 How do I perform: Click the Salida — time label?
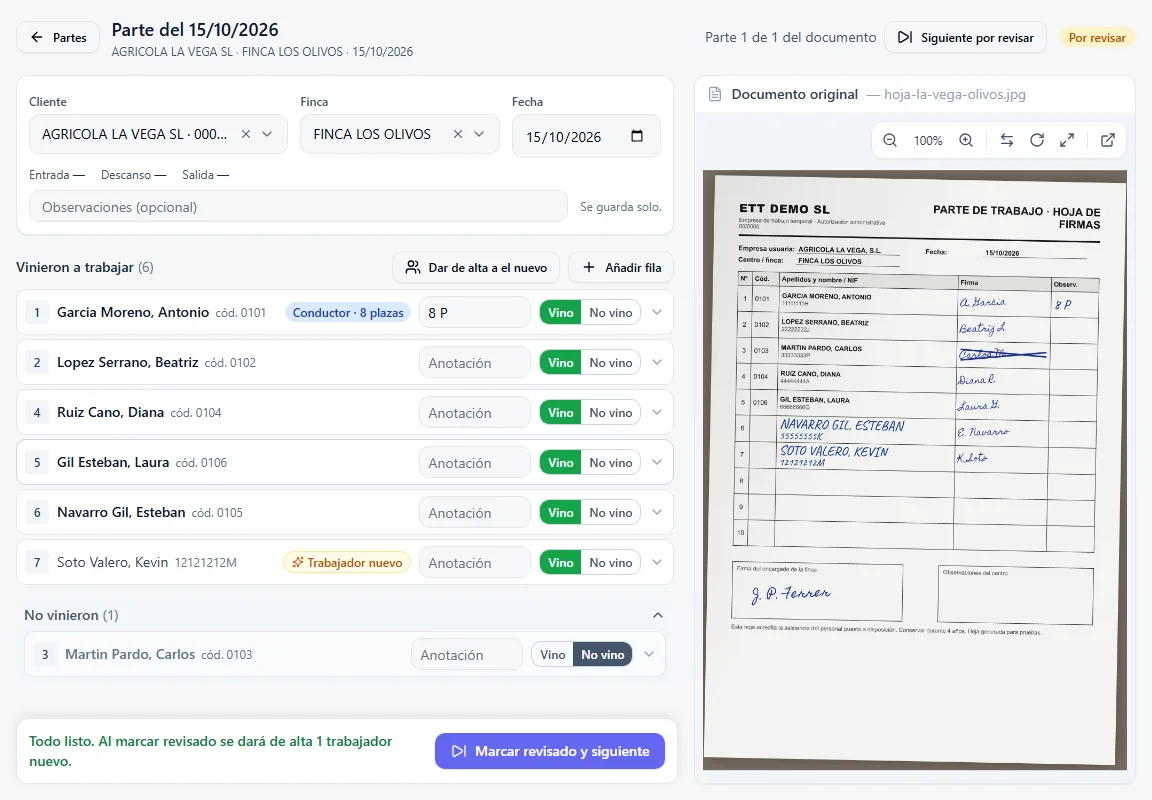pos(205,175)
